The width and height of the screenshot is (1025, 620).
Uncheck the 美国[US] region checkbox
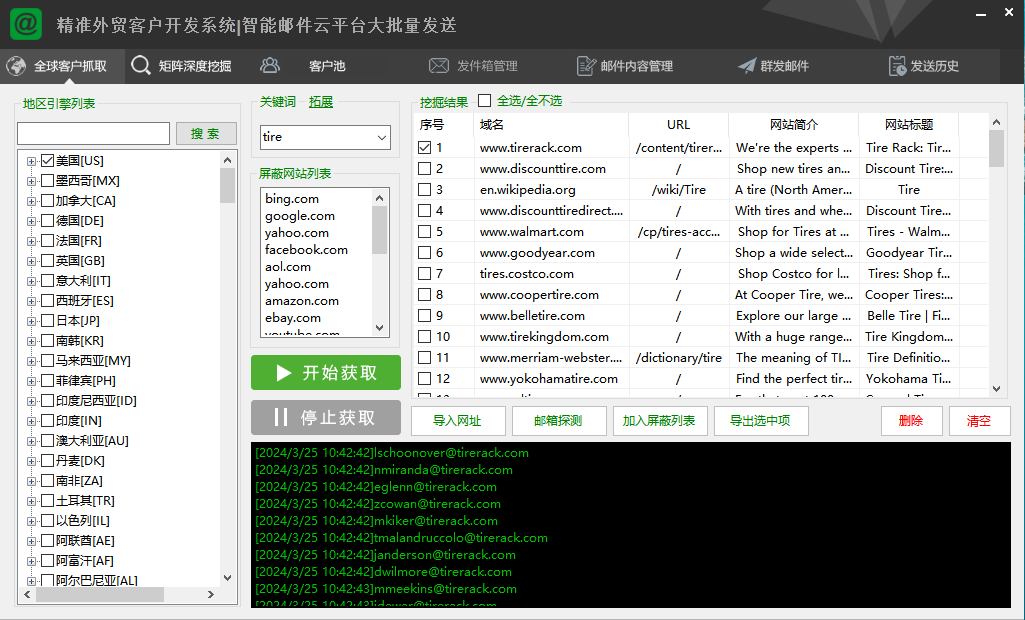pyautogui.click(x=48, y=161)
